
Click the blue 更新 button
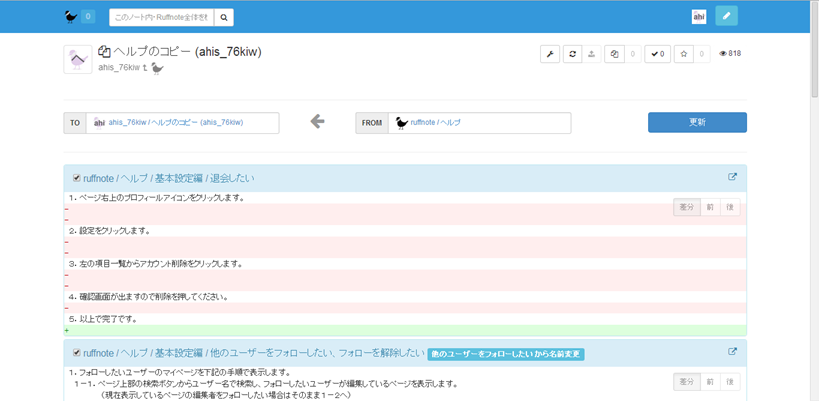(x=697, y=122)
